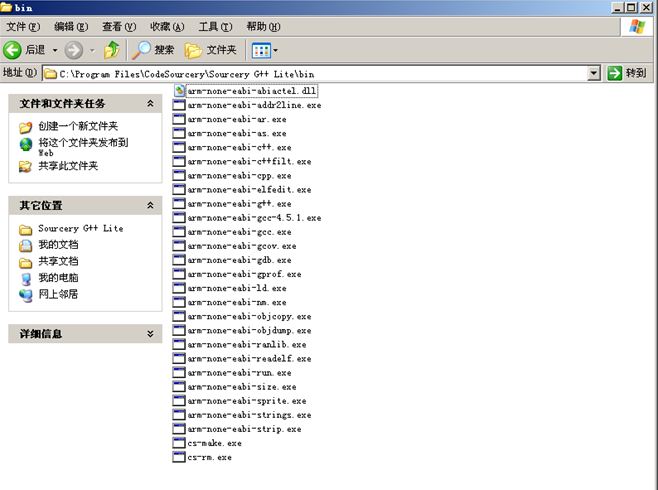Click the folder icon for 创建一个新文件夹

(x=26, y=127)
